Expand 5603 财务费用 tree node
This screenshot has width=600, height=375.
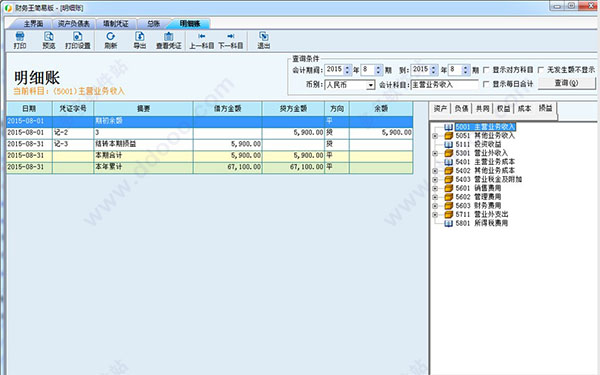pyautogui.click(x=435, y=206)
